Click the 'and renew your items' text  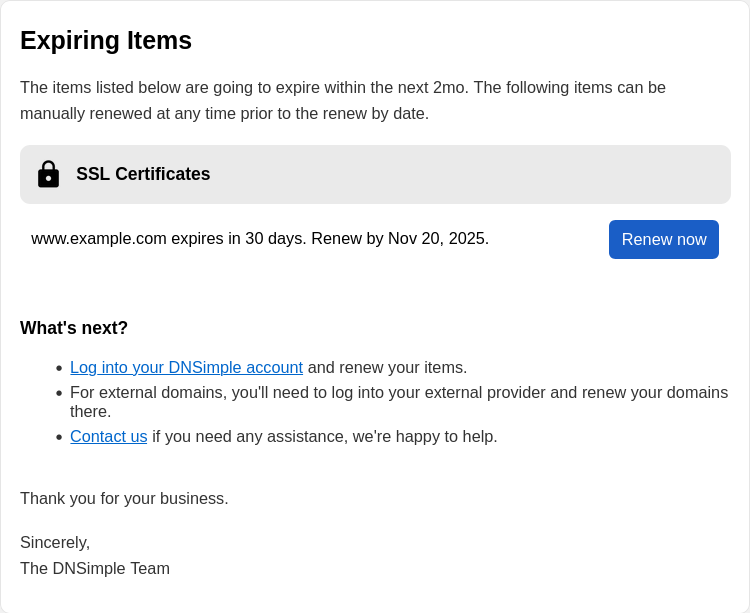point(387,367)
